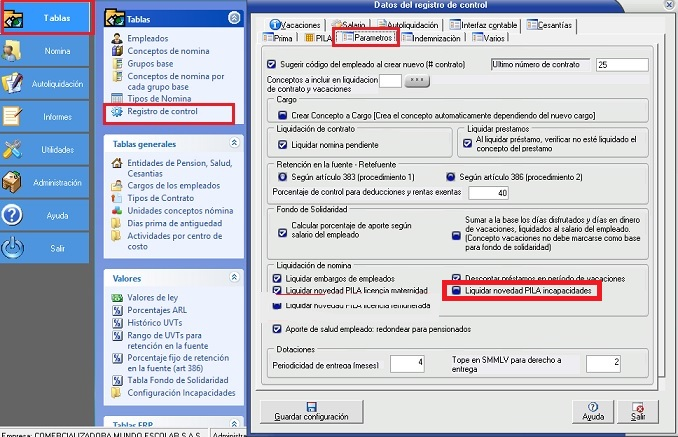Open the Informes sidebar icon
Viewport: 678px width, 437px height.
pyautogui.click(x=14, y=116)
